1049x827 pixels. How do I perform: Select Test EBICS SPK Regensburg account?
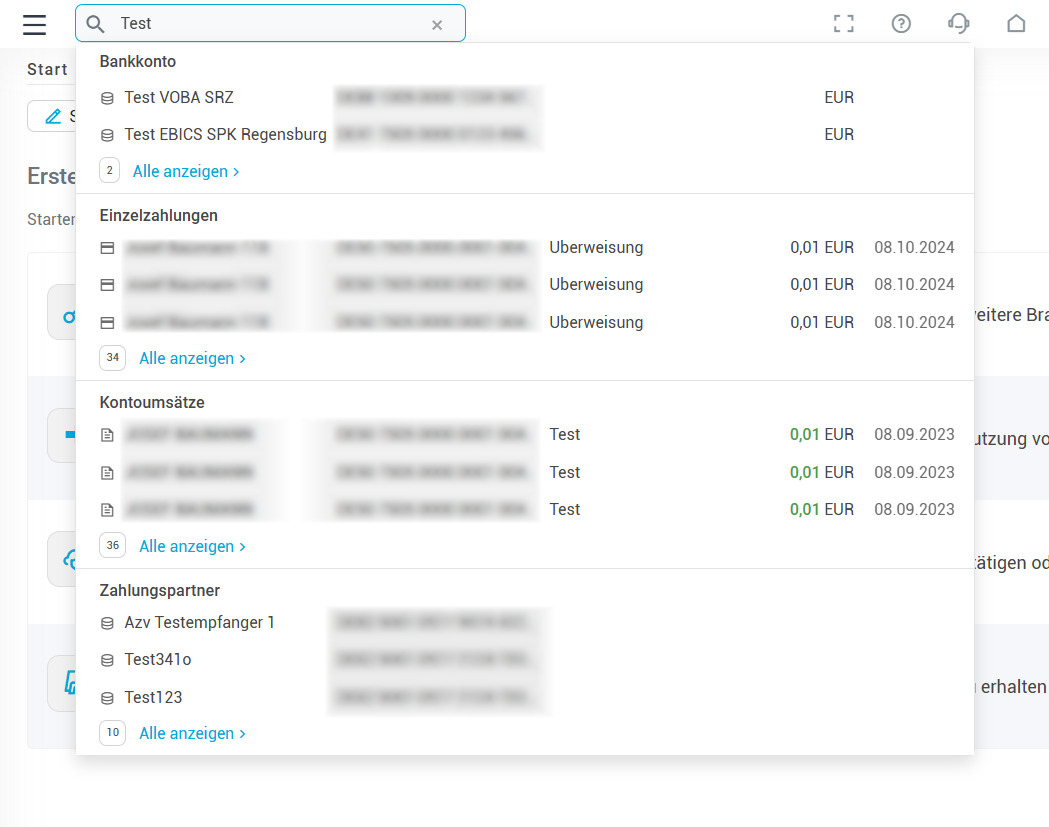225,135
